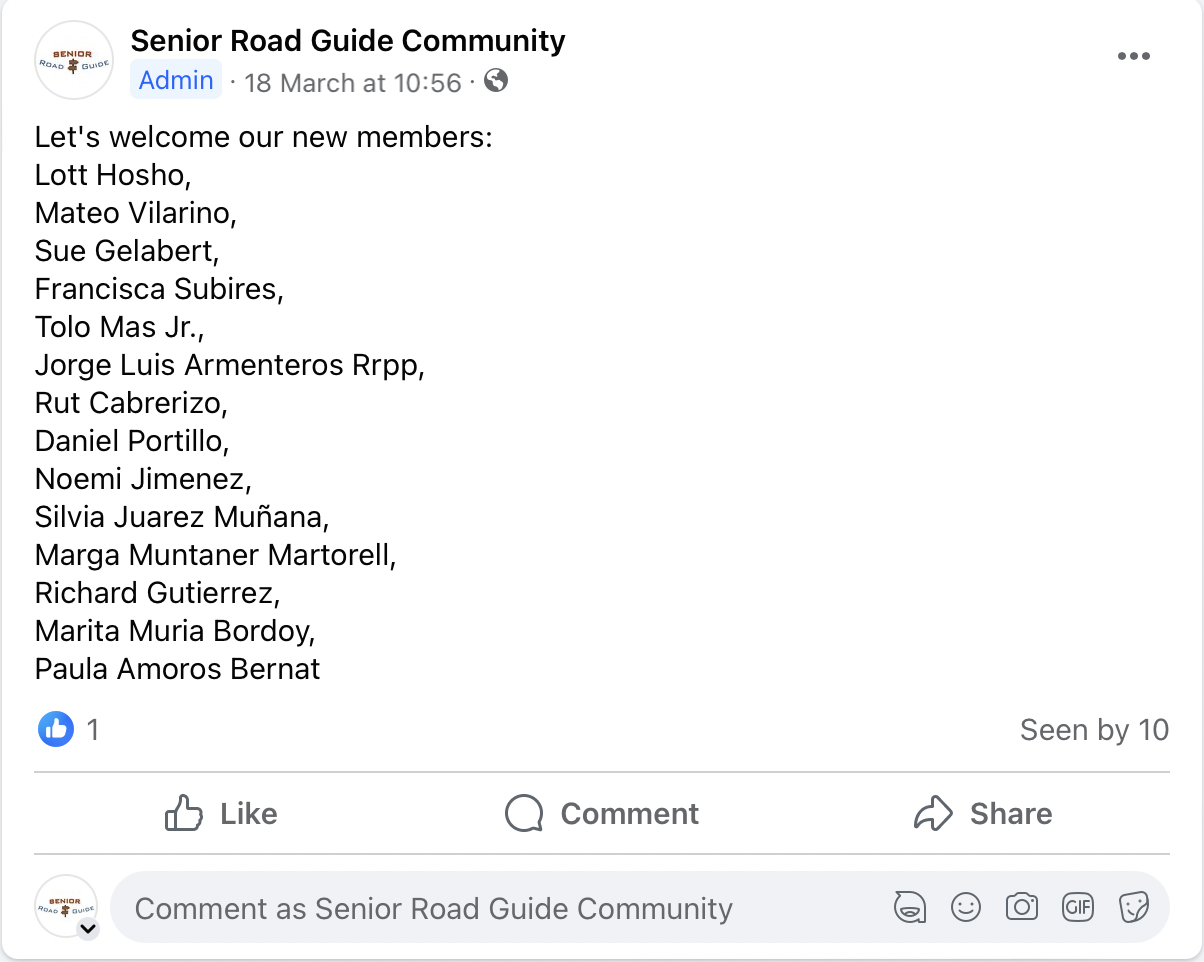The height and width of the screenshot is (962, 1204).
Task: Switch commenting identity via avatar arrow
Action: 88,929
